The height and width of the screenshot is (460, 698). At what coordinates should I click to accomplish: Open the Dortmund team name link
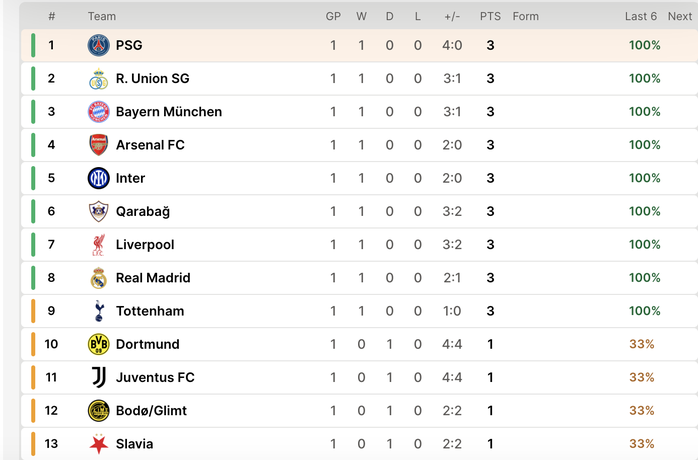(x=147, y=344)
